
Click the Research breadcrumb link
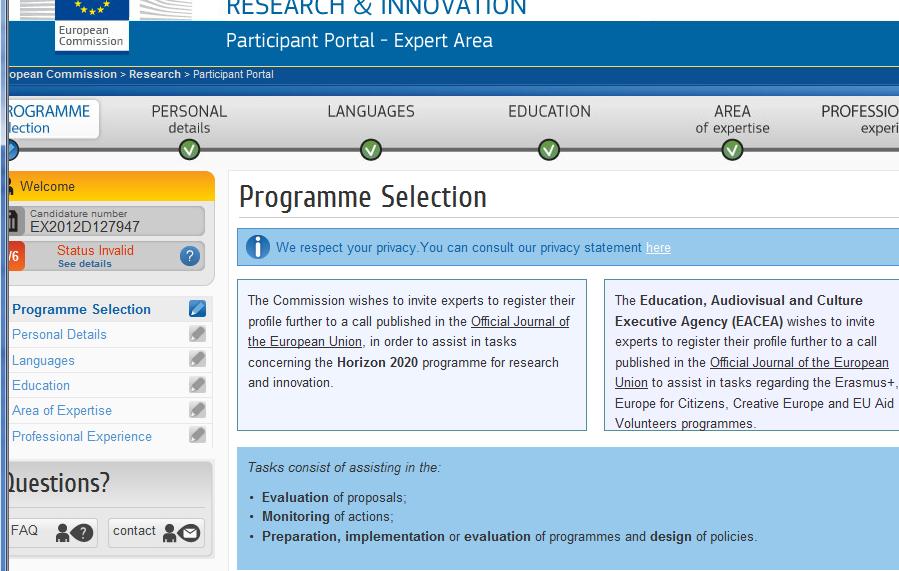[155, 74]
